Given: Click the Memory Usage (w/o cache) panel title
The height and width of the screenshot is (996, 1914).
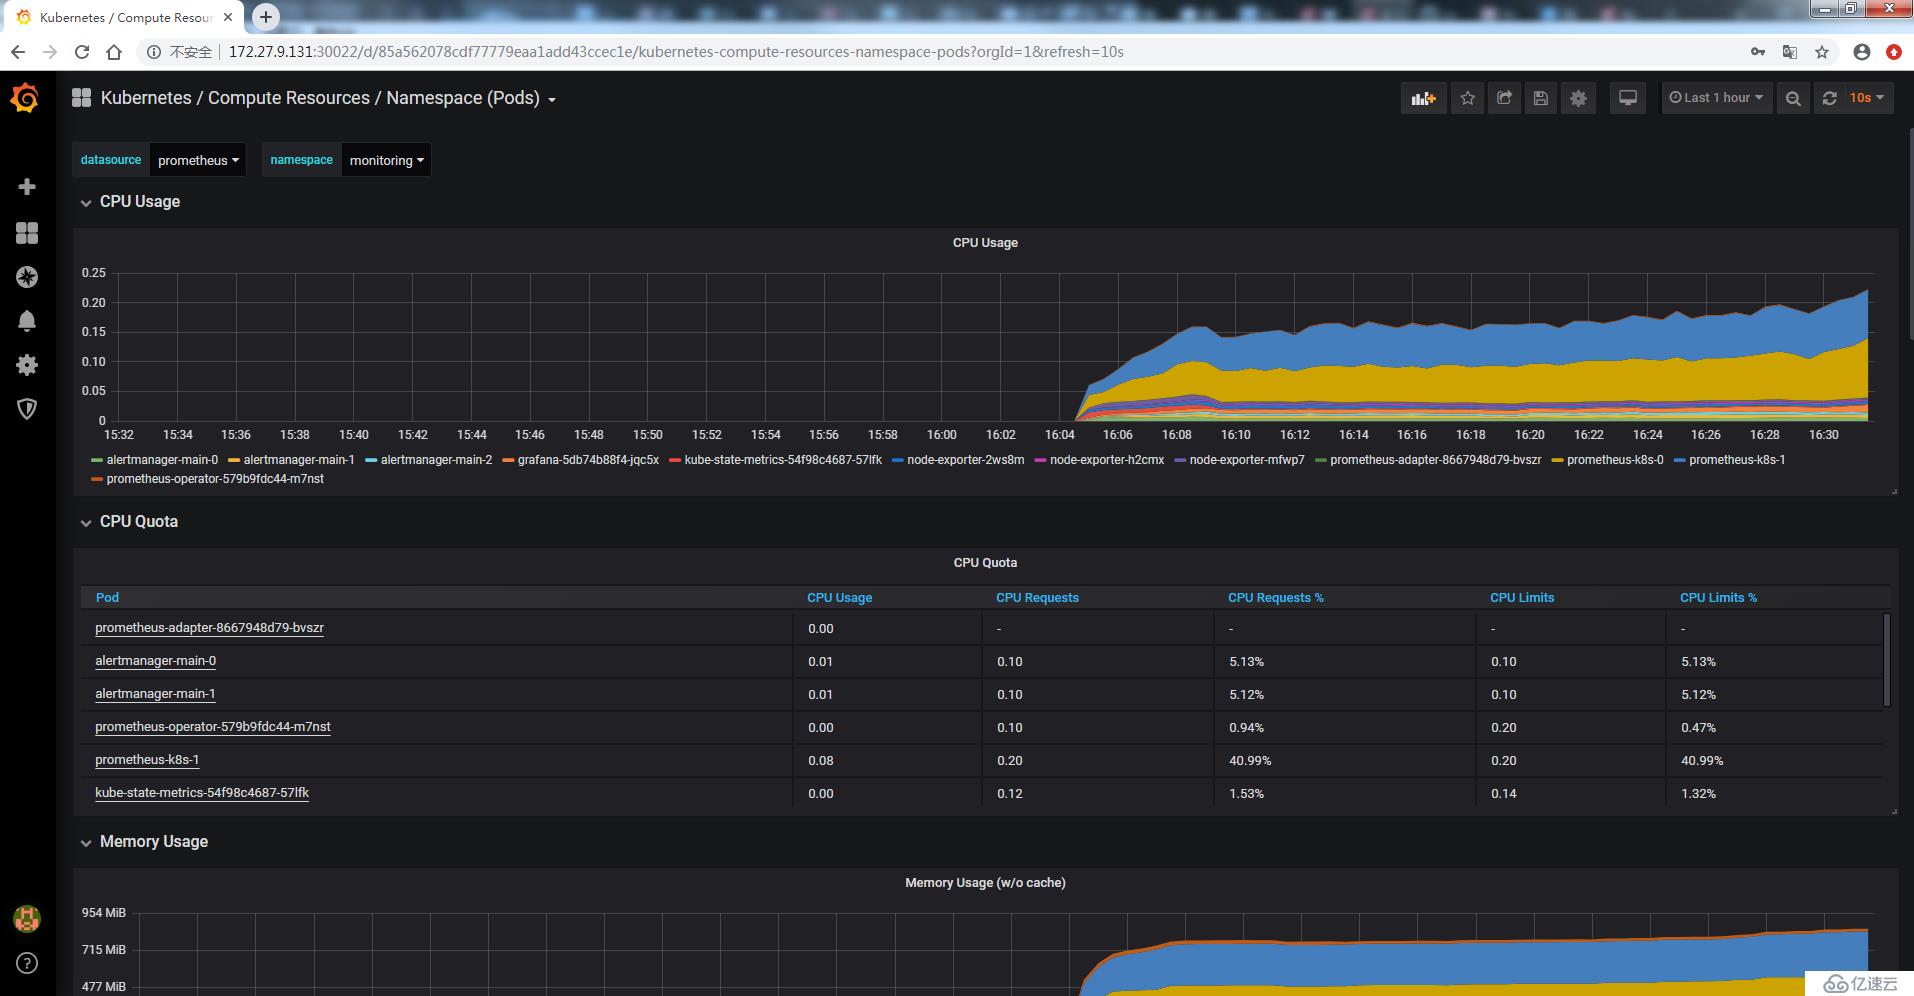Looking at the screenshot, I should 985,883.
